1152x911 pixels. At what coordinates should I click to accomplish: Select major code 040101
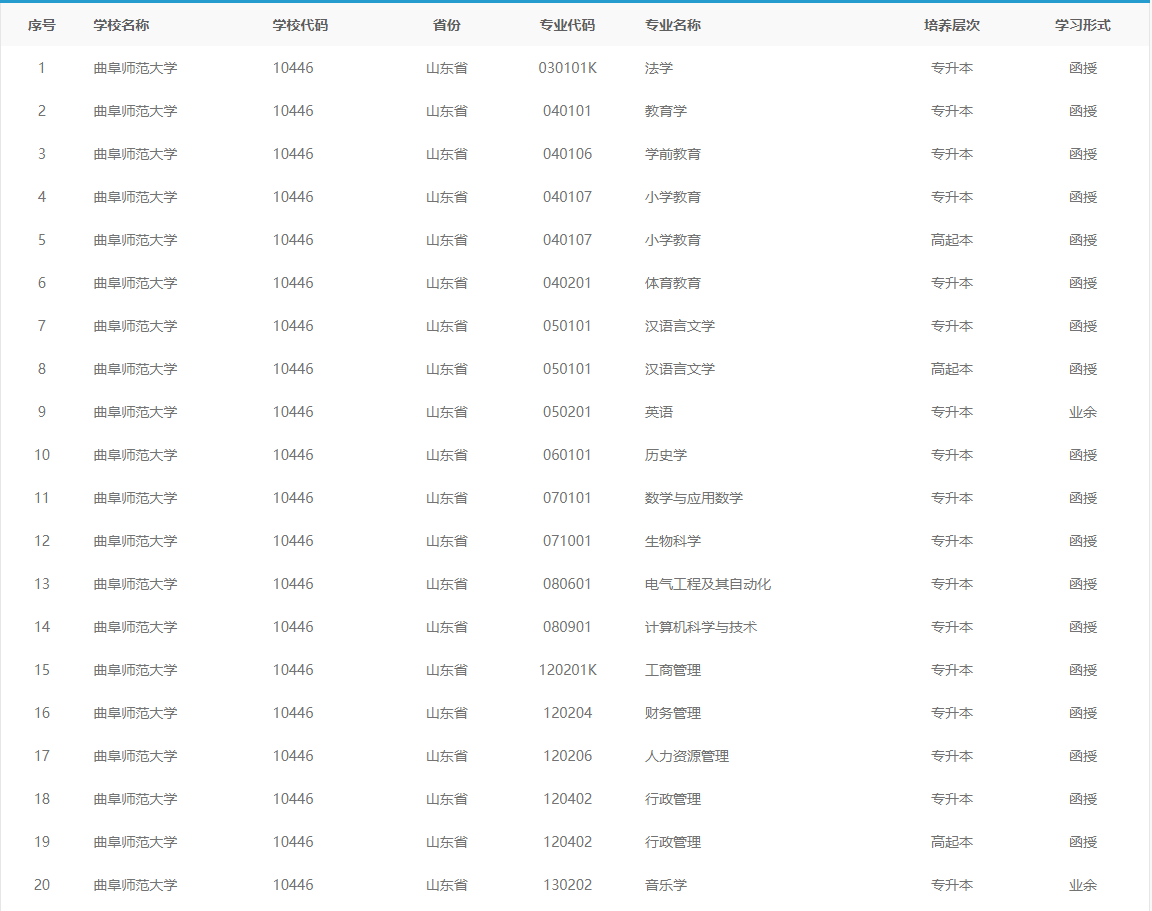click(x=567, y=111)
